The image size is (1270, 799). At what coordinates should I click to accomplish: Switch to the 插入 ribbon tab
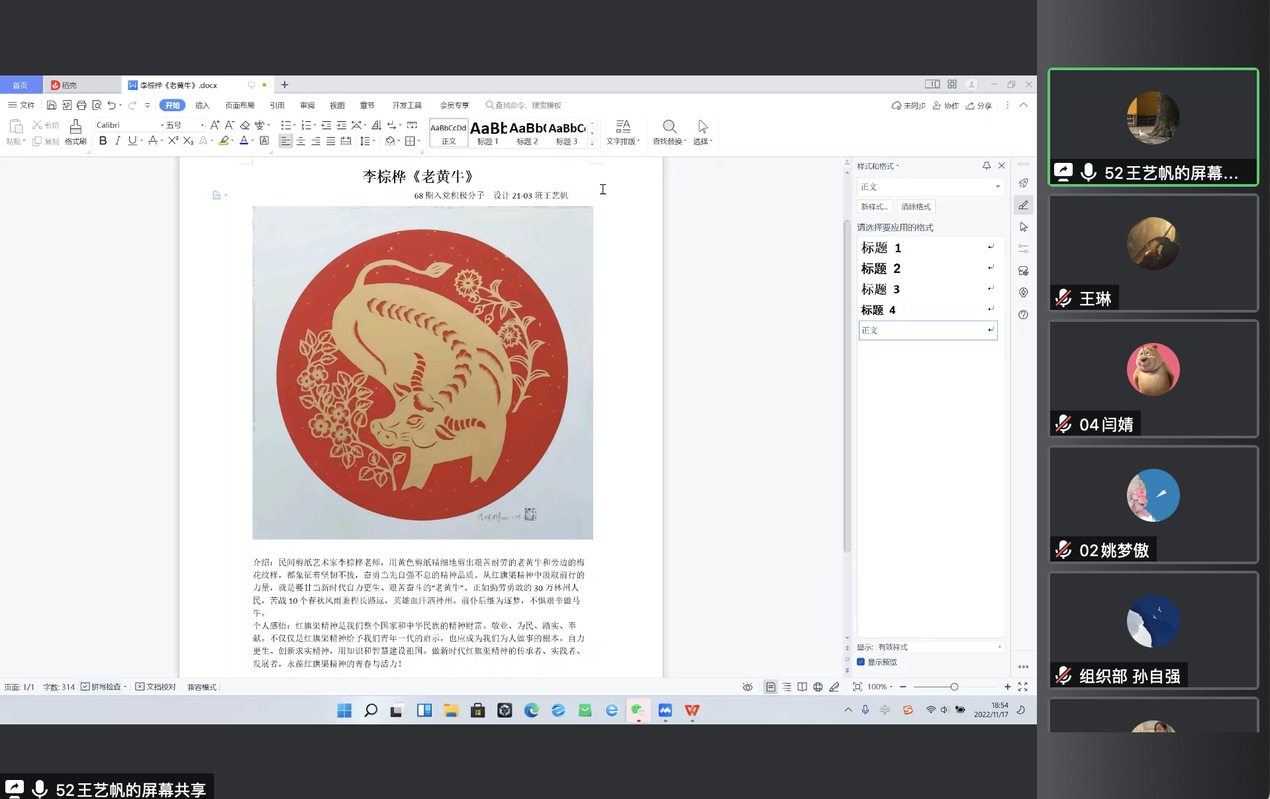[203, 105]
